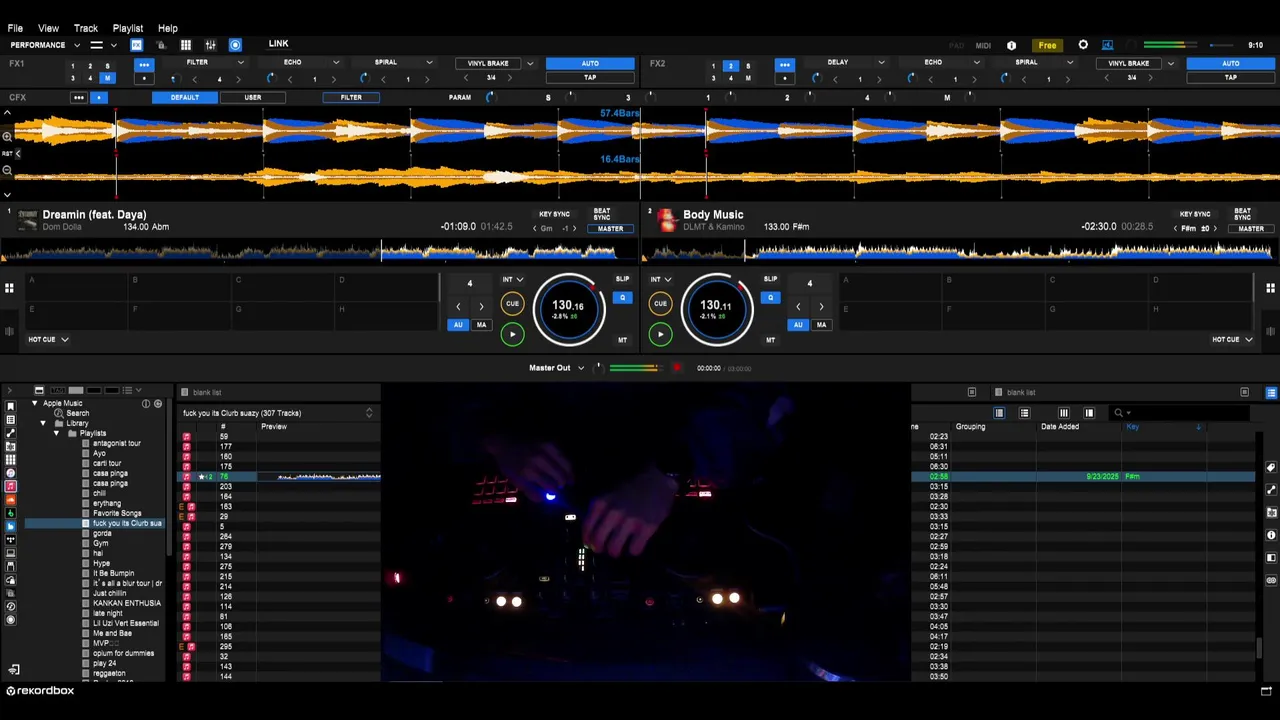Toggle FX1 AUTO BPM button
The width and height of the screenshot is (1280, 720).
pyautogui.click(x=590, y=63)
